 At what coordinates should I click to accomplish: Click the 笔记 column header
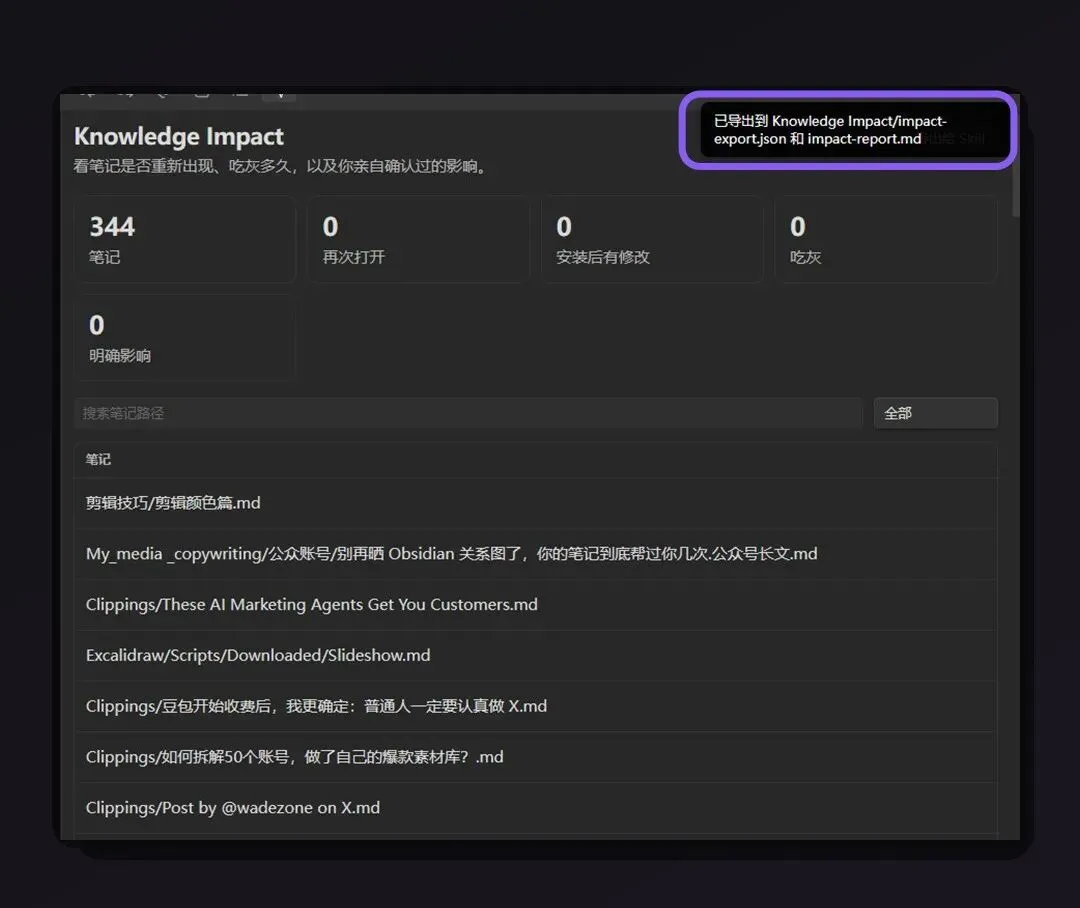[x=98, y=460]
